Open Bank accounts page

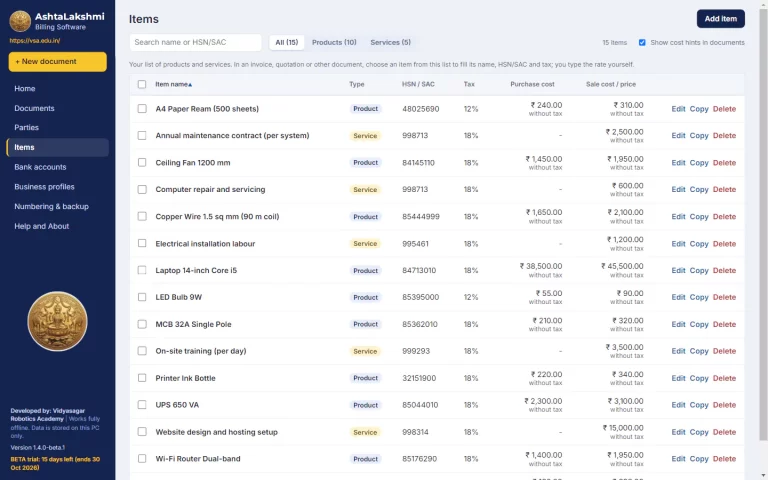[58, 167]
